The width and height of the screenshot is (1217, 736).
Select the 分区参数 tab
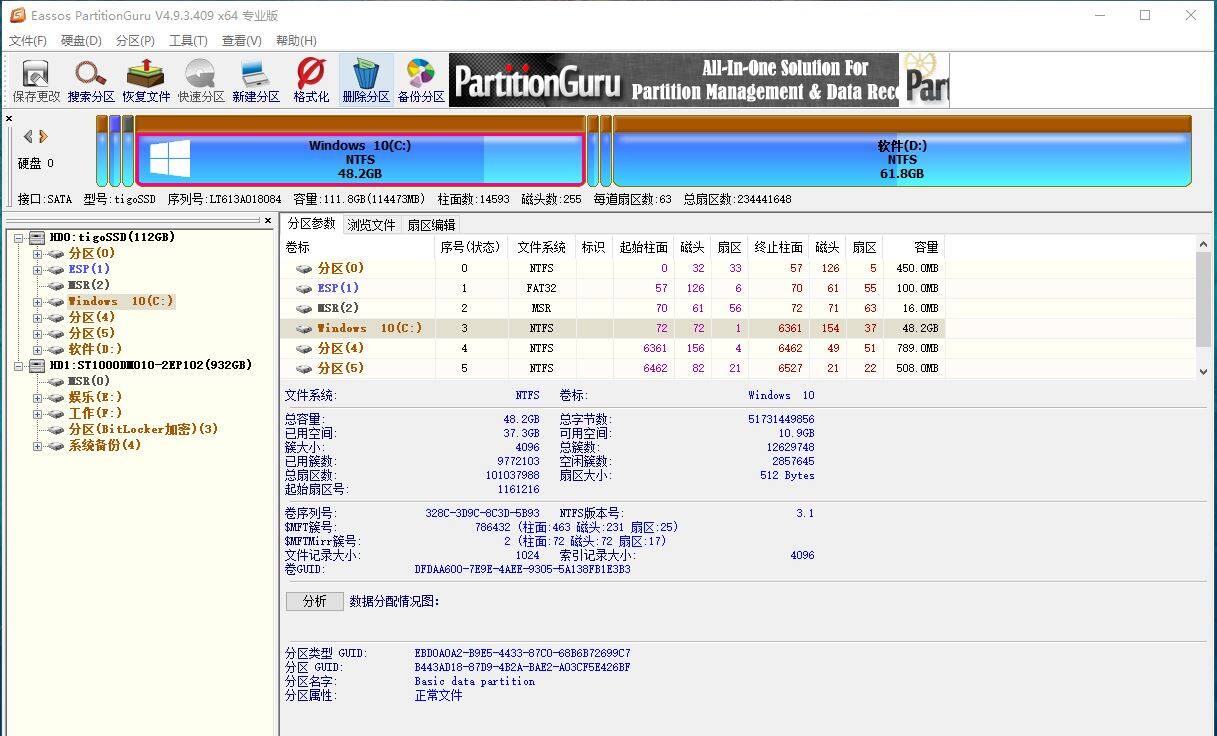click(x=311, y=224)
